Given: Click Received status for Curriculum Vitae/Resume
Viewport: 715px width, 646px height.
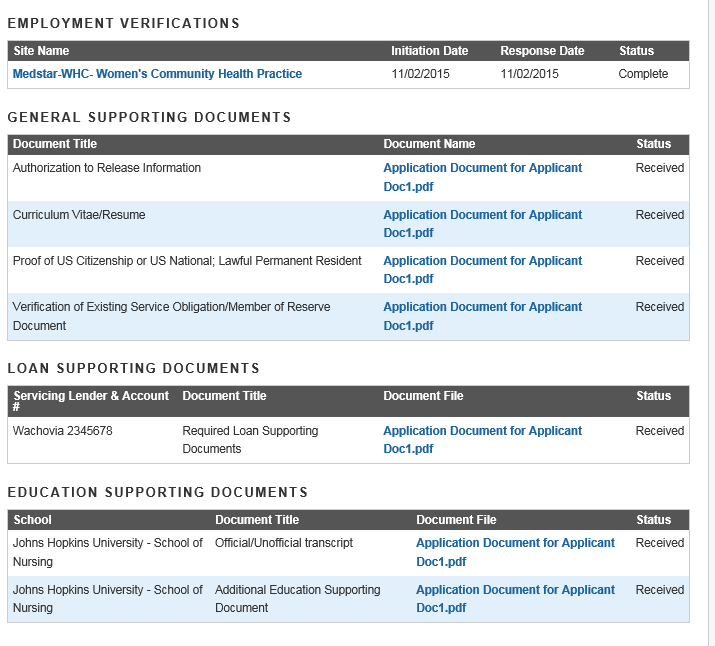Looking at the screenshot, I should coord(660,215).
